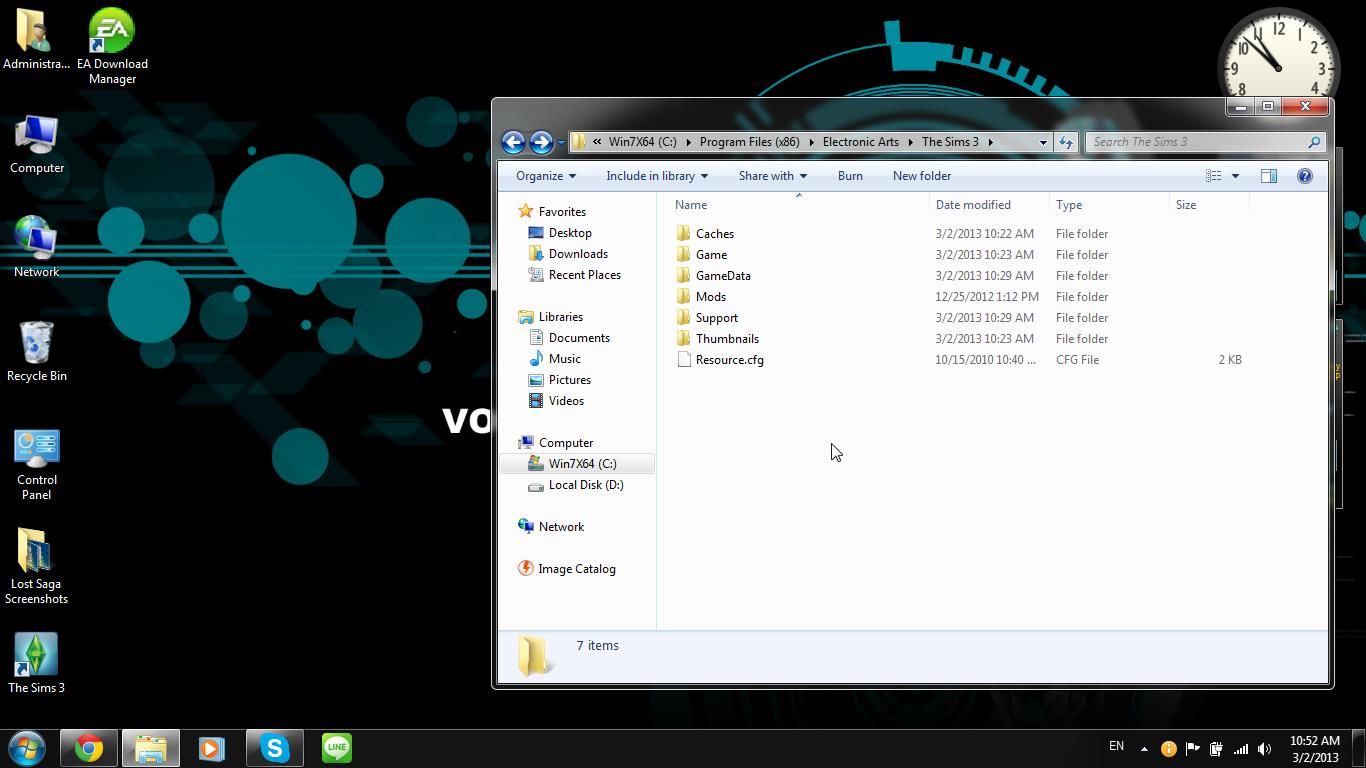Select The Sims 3 desktop shortcut
Screen dimensions: 1366x768
point(37,664)
